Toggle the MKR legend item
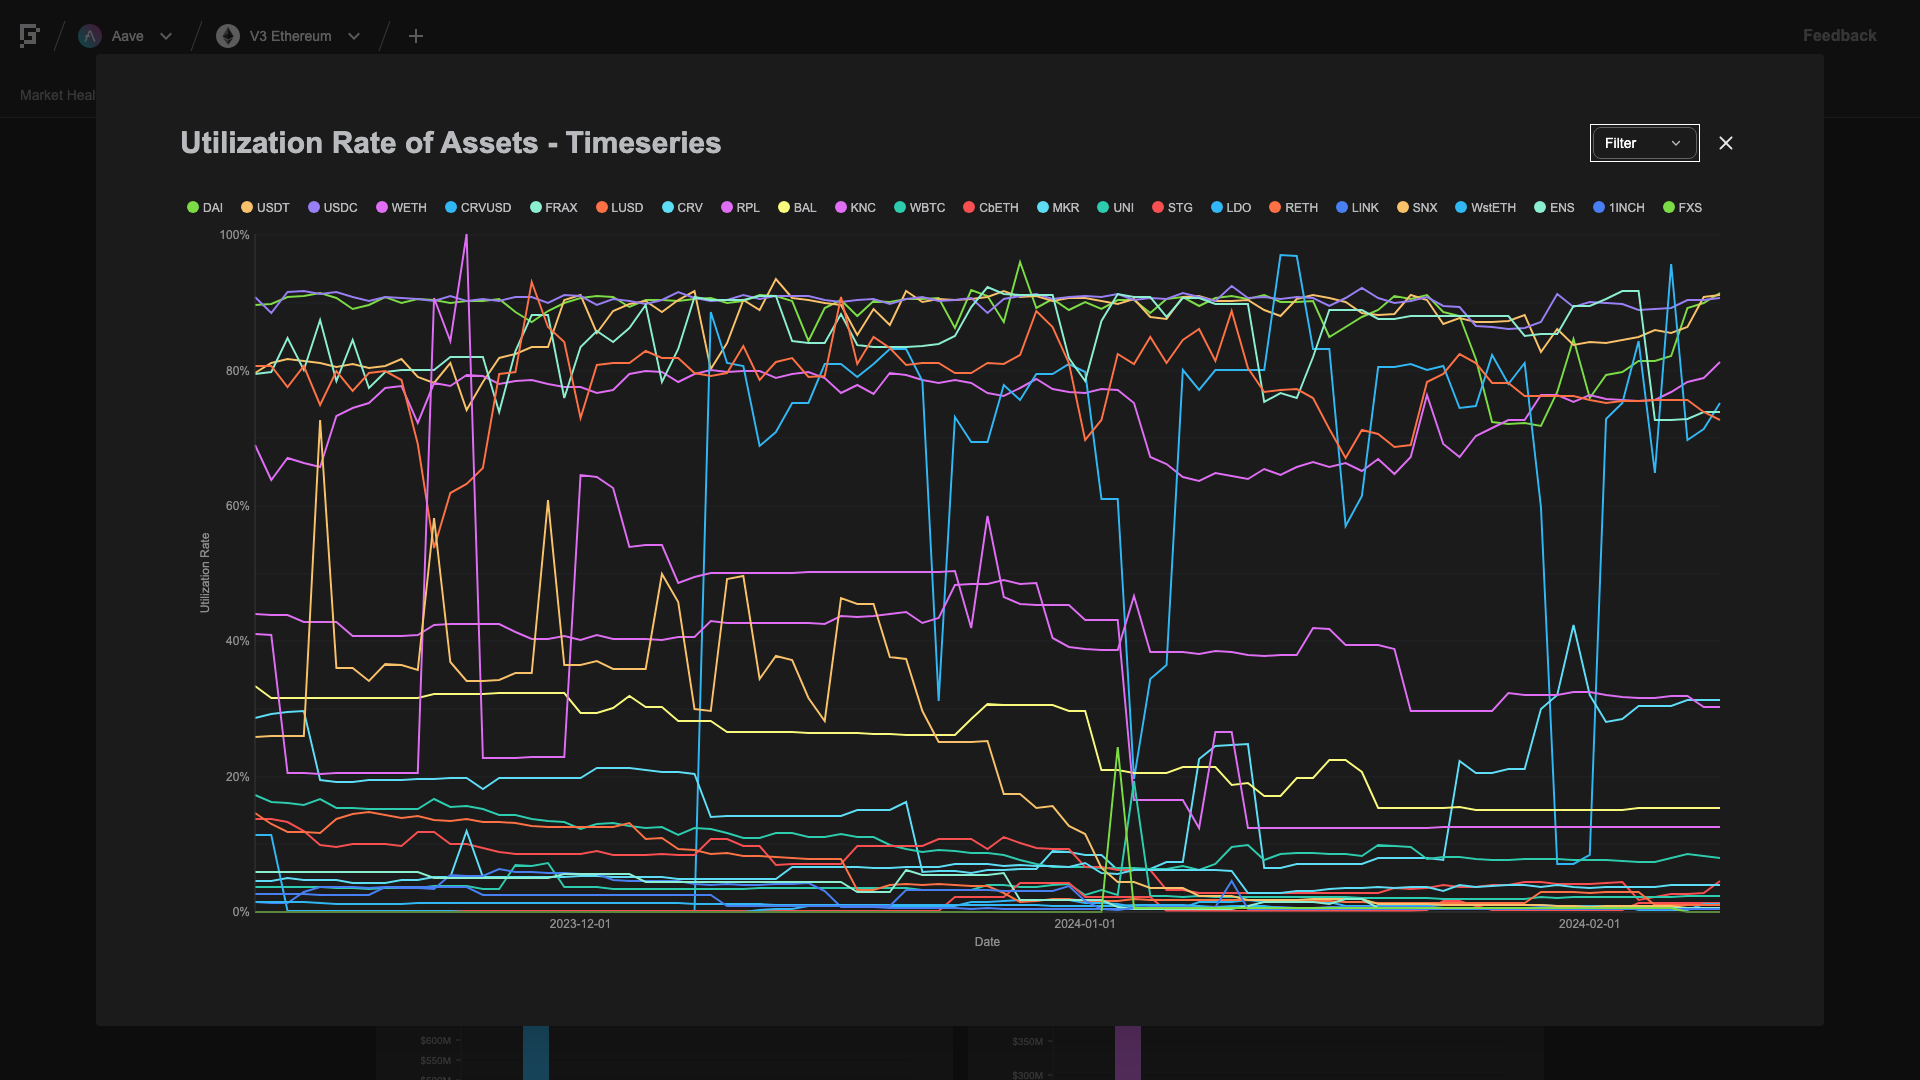The image size is (1920, 1080). [1058, 208]
